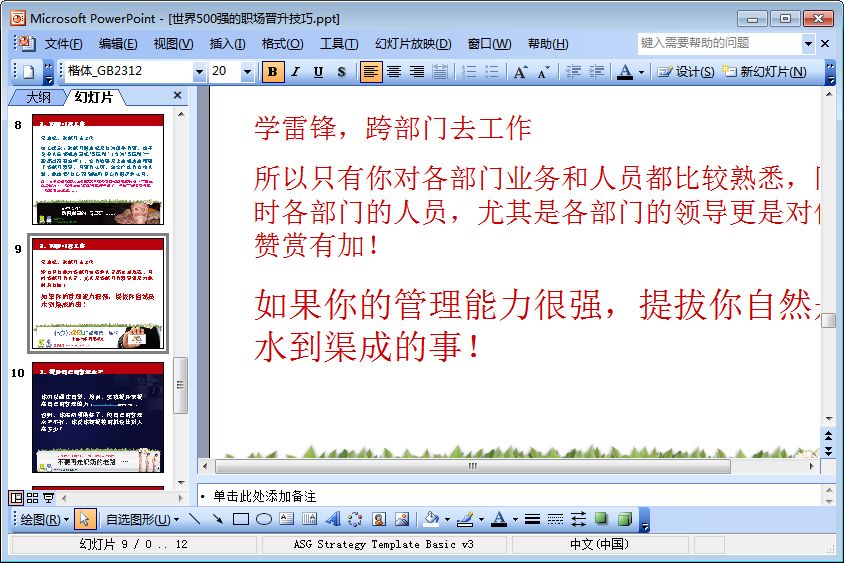Image resolution: width=844 pixels, height=563 pixels.
Task: Open font name dropdown 楷体_GB2312
Action: 199,72
